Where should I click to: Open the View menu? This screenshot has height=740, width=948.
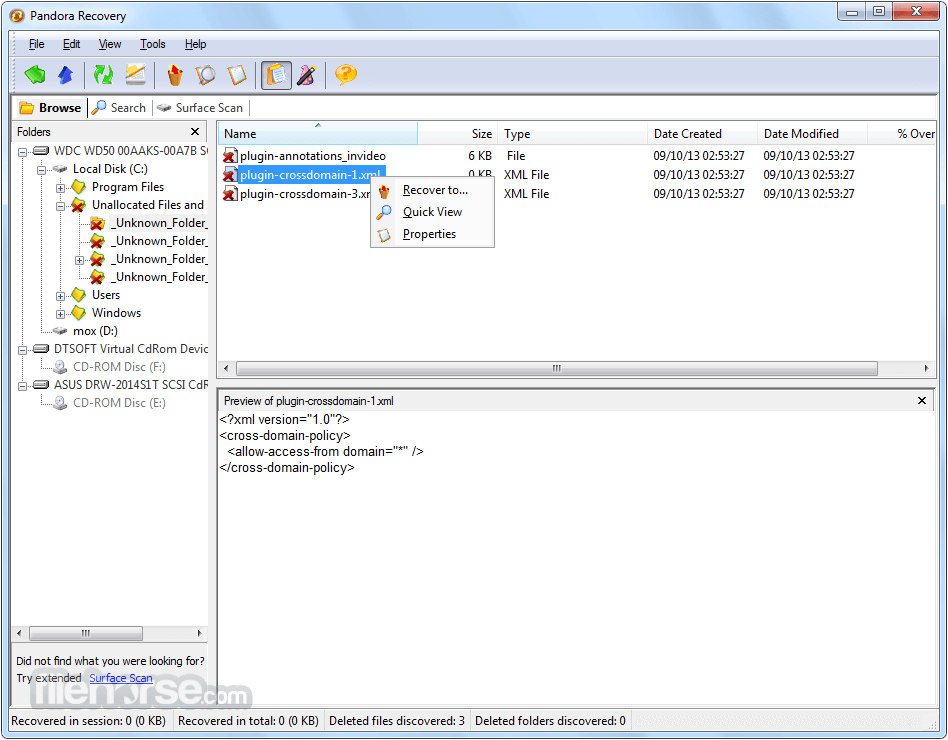click(110, 44)
